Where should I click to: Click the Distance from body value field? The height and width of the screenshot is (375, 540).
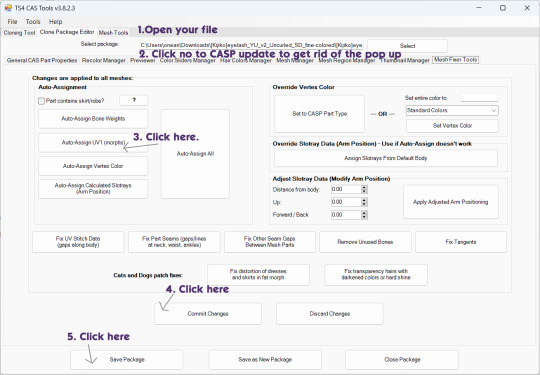tap(346, 189)
